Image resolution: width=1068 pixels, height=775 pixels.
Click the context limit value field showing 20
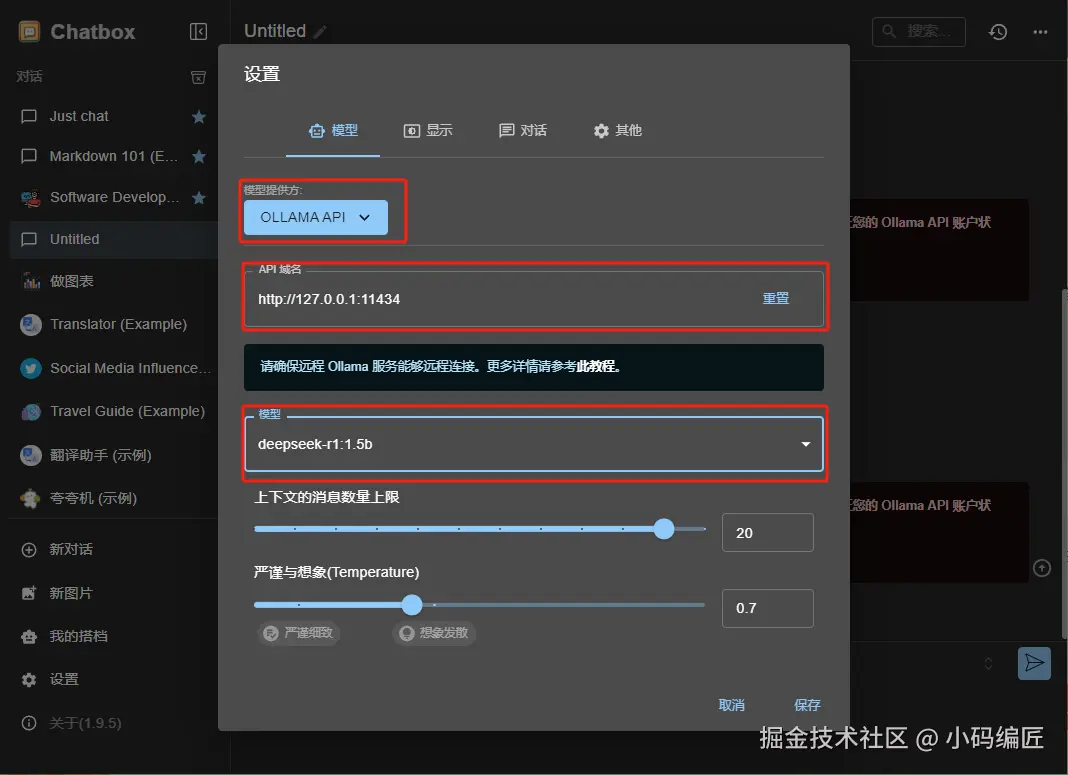[768, 533]
